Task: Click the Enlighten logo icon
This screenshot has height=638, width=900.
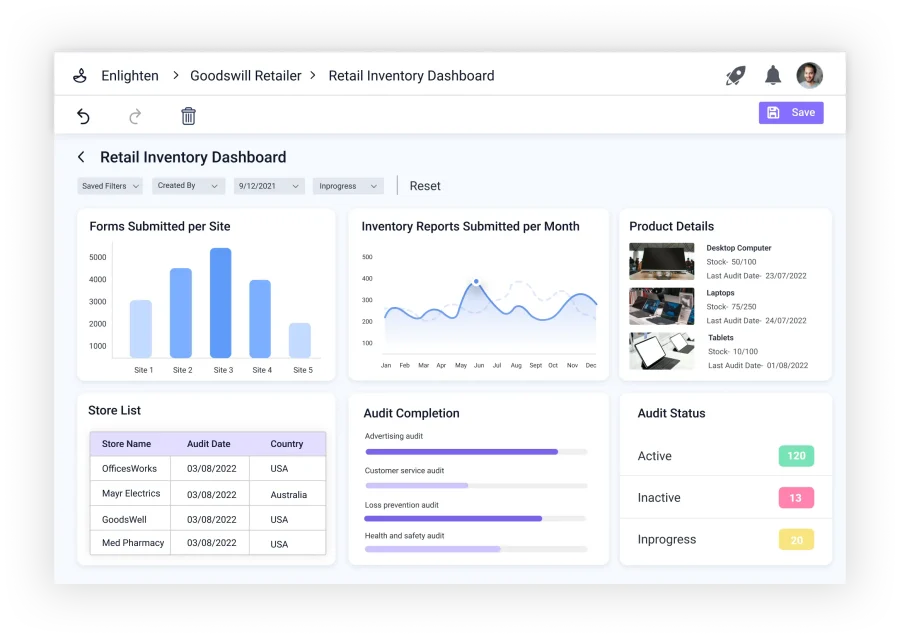Action: (x=80, y=76)
